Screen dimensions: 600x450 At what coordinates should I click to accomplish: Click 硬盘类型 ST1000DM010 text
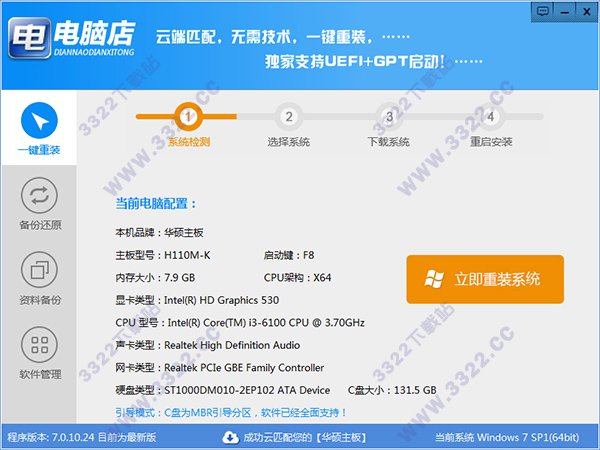(x=223, y=390)
